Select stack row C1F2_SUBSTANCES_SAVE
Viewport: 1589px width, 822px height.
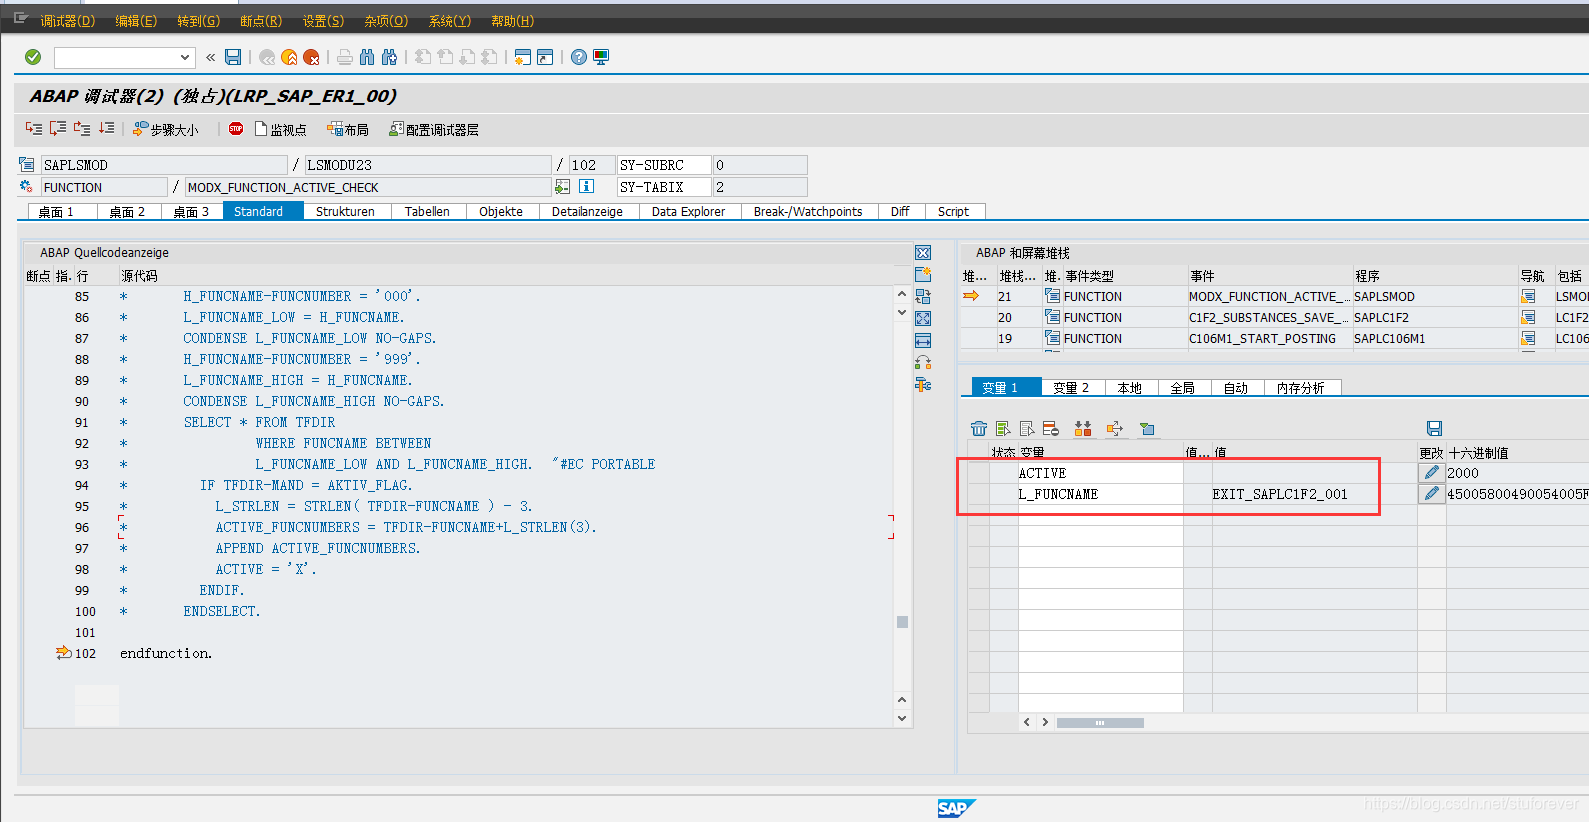1268,317
